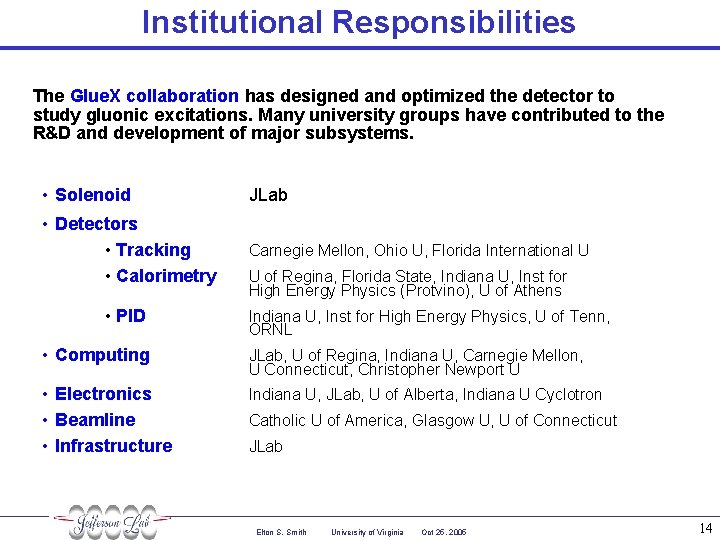The width and height of the screenshot is (720, 540).
Task: Select the Infrastructure bullet label
Action: point(113,446)
